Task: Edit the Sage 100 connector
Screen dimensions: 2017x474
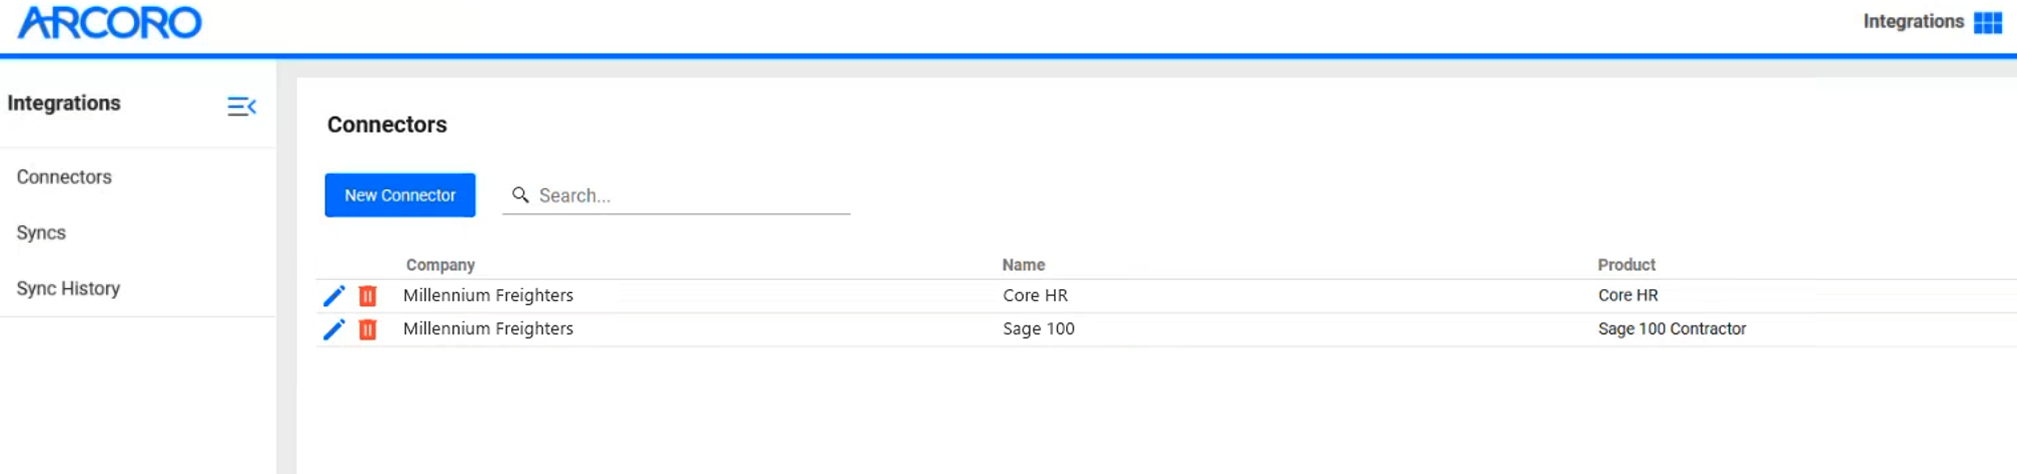Action: click(x=334, y=329)
